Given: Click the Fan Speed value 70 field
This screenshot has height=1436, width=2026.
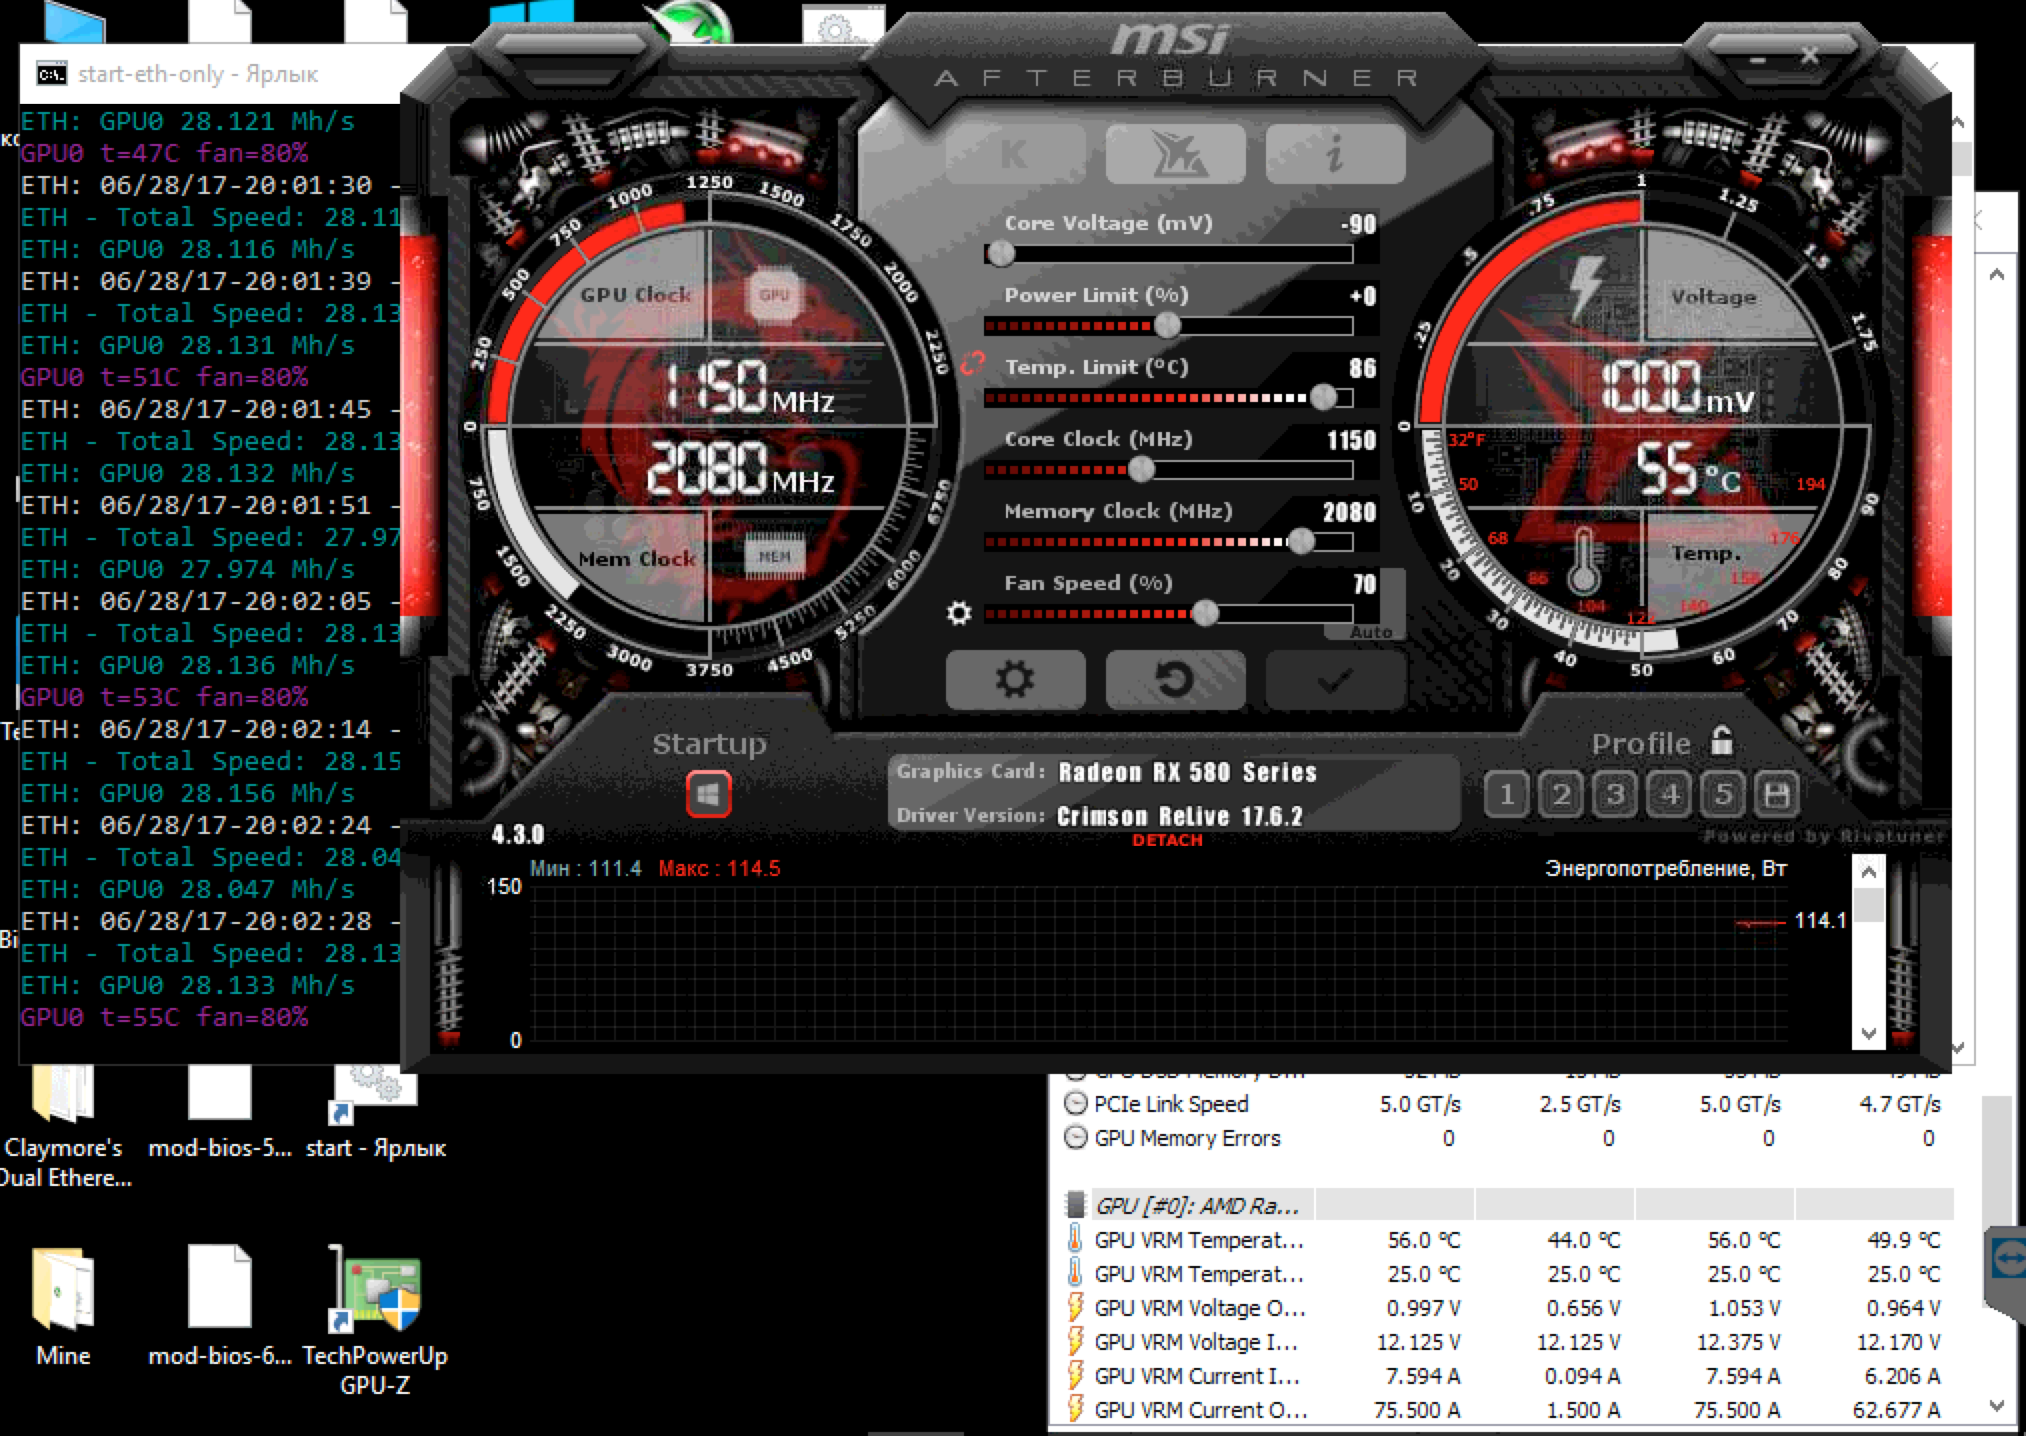Looking at the screenshot, I should (x=1365, y=584).
